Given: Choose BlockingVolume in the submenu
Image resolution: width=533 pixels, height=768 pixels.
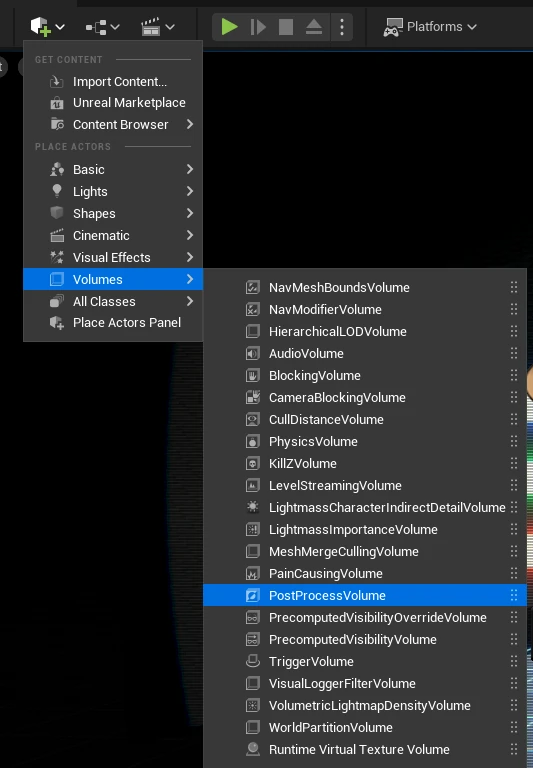Looking at the screenshot, I should [x=365, y=376].
